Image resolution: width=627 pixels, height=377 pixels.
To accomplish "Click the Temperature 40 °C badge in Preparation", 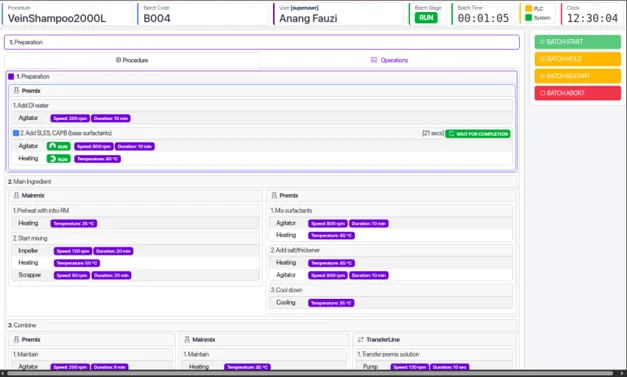I will 98,159.
